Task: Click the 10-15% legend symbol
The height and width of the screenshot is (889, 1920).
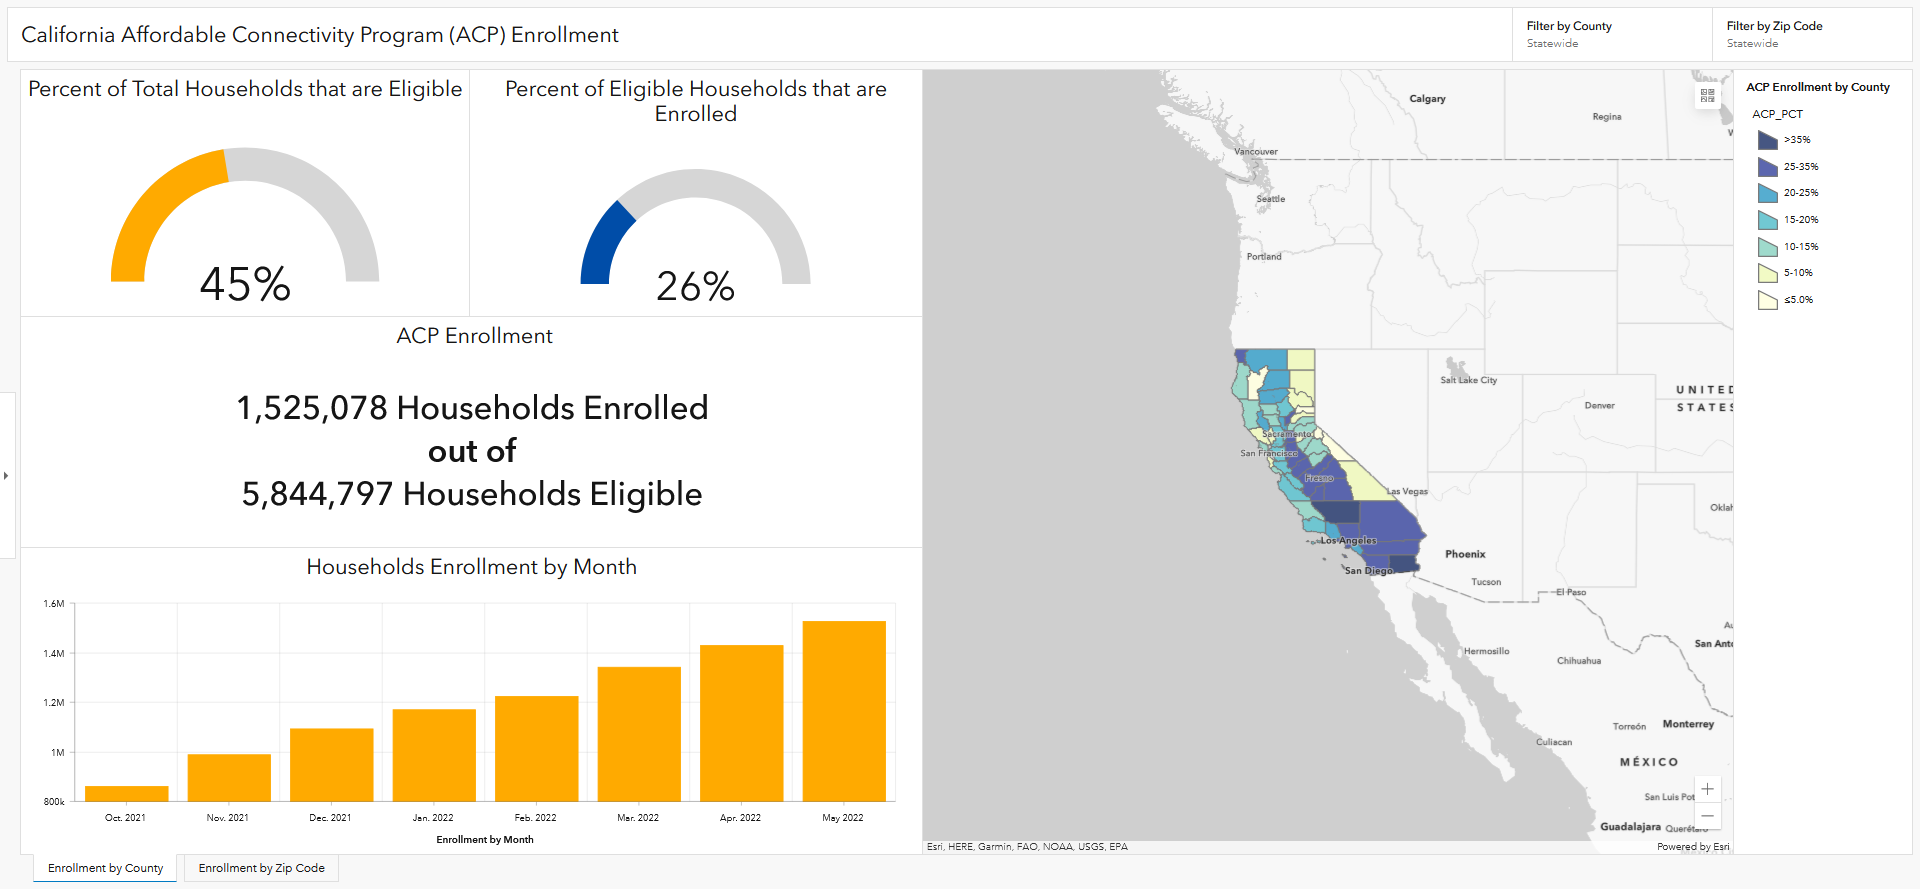Action: tap(1767, 247)
